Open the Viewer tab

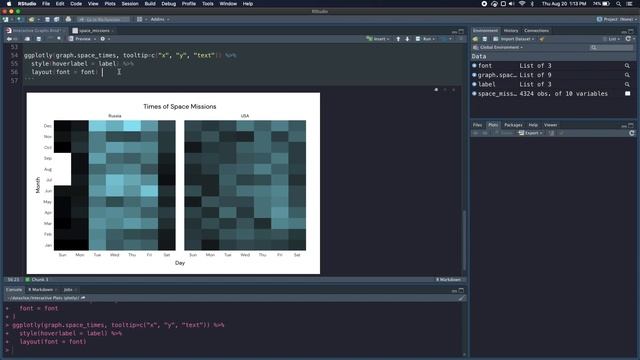[550, 125]
